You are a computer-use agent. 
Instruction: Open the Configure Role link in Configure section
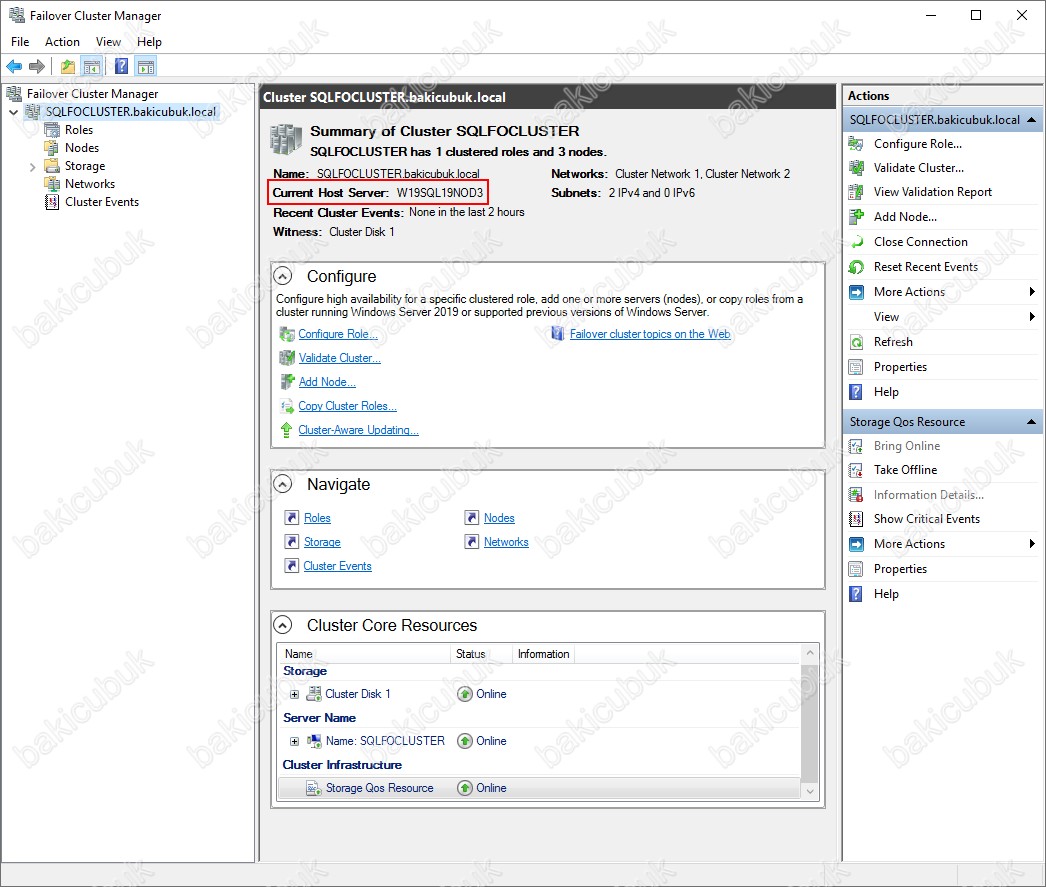pyautogui.click(x=338, y=334)
